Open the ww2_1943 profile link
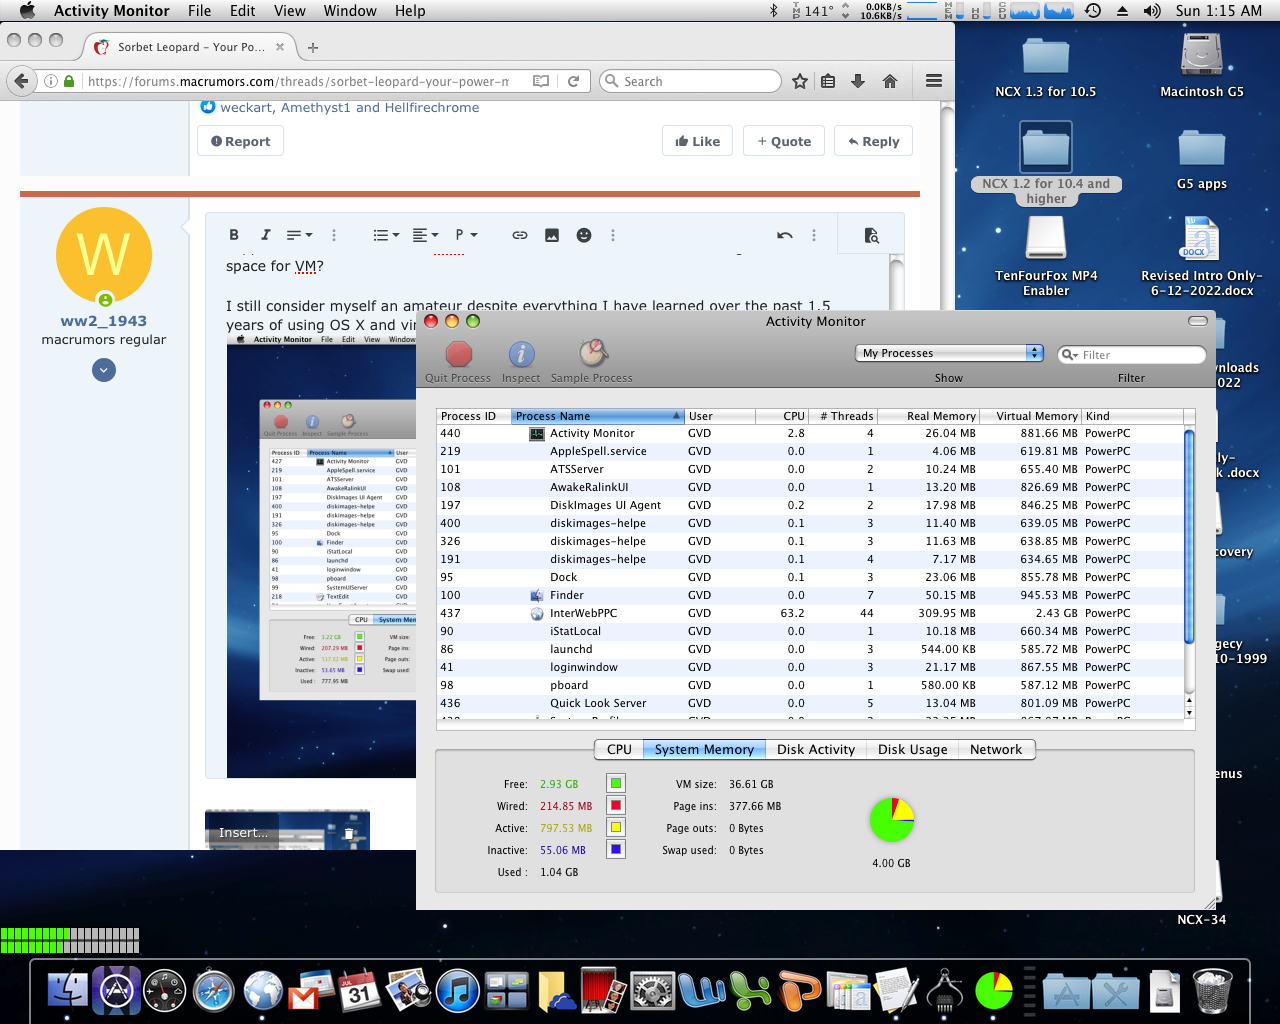The width and height of the screenshot is (1280, 1024). point(104,321)
